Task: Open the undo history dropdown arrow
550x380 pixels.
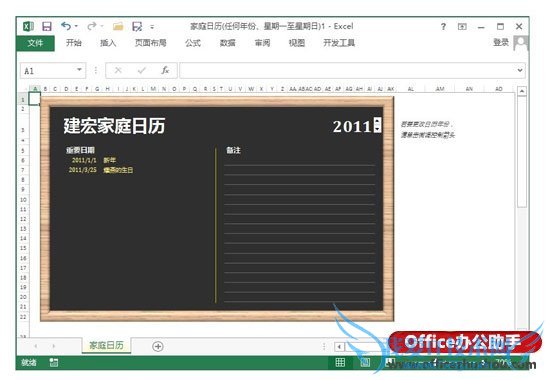Action: [76, 26]
